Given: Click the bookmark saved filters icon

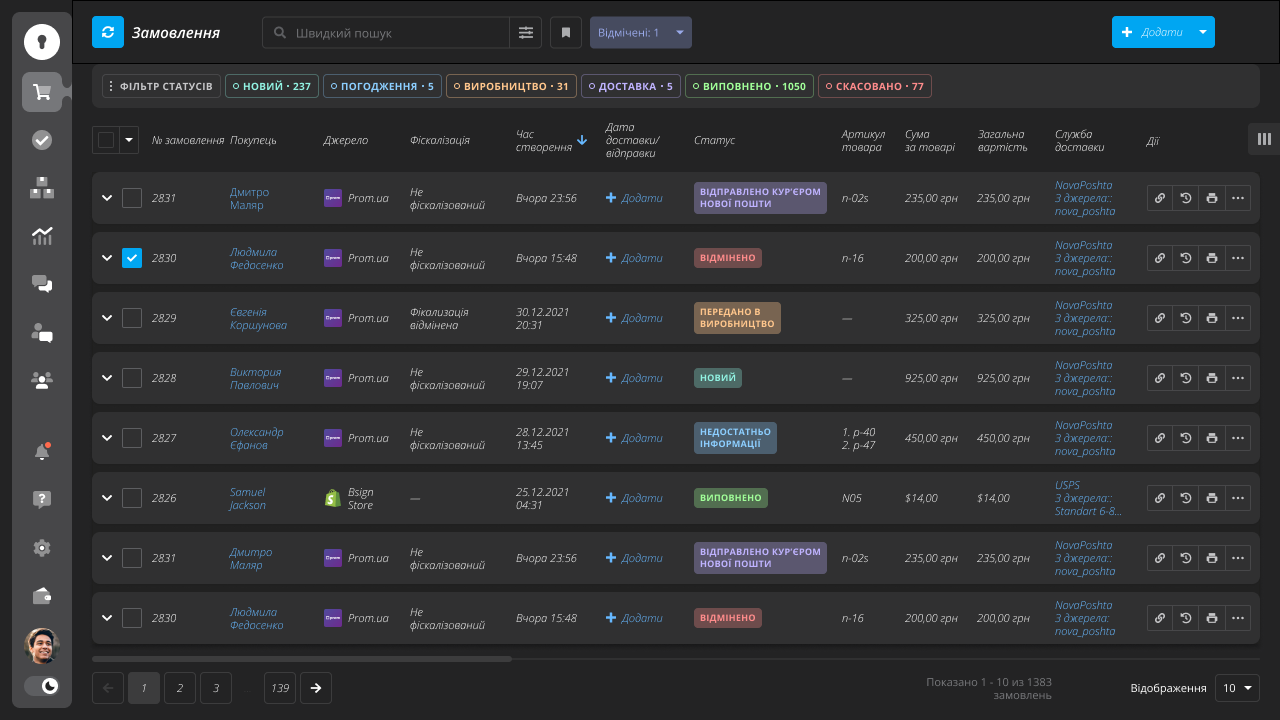Looking at the screenshot, I should click(x=565, y=32).
